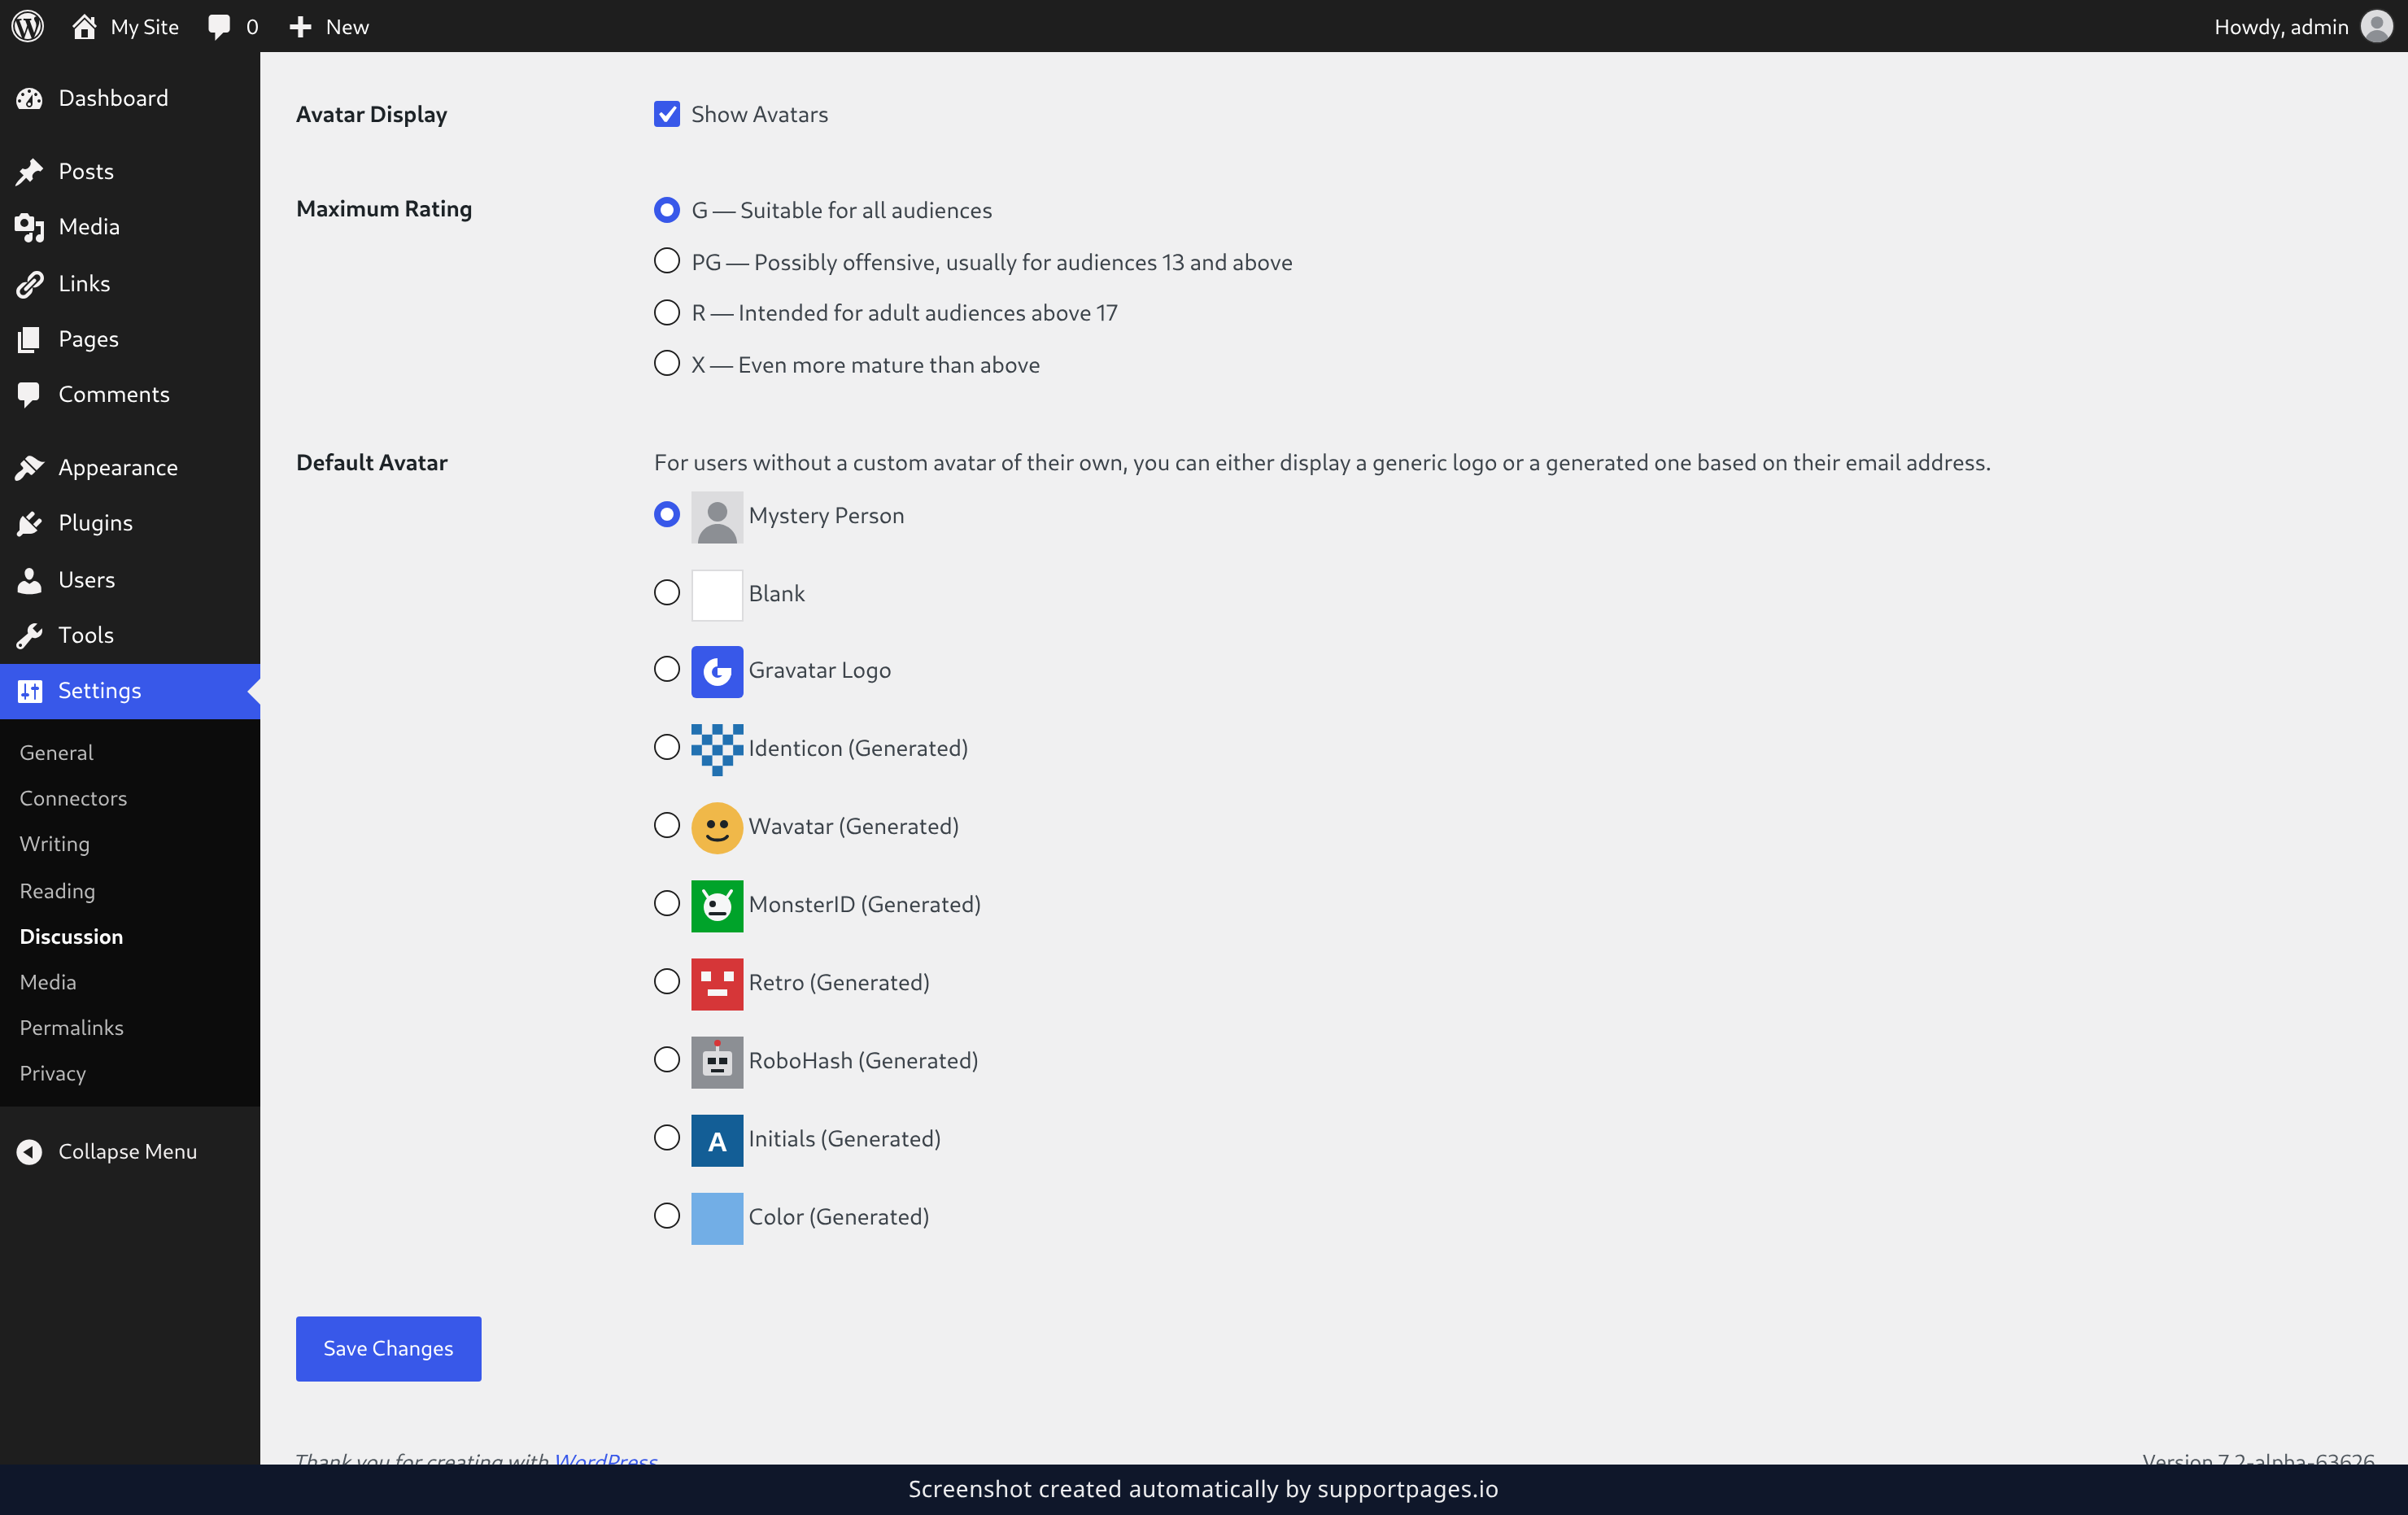Open Writing settings submenu
This screenshot has width=2408, height=1515.
click(x=55, y=844)
